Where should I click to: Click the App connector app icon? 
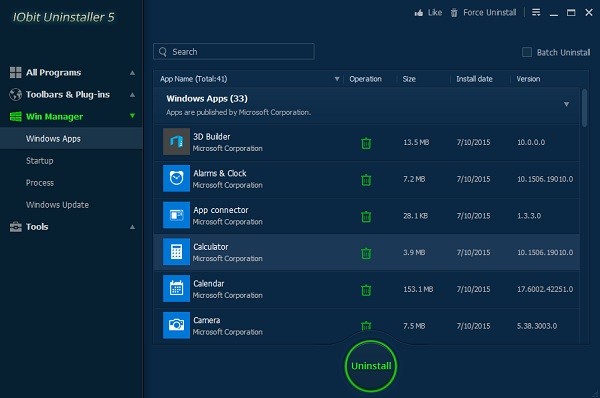click(x=176, y=215)
